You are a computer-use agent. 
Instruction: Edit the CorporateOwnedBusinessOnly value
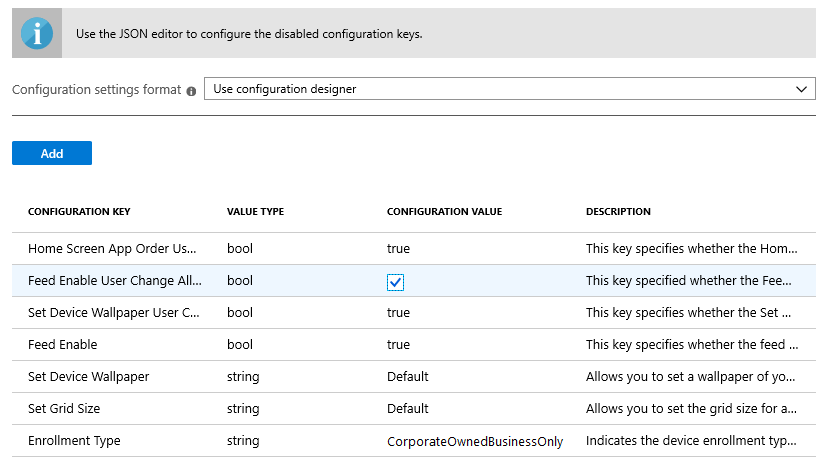tap(475, 441)
